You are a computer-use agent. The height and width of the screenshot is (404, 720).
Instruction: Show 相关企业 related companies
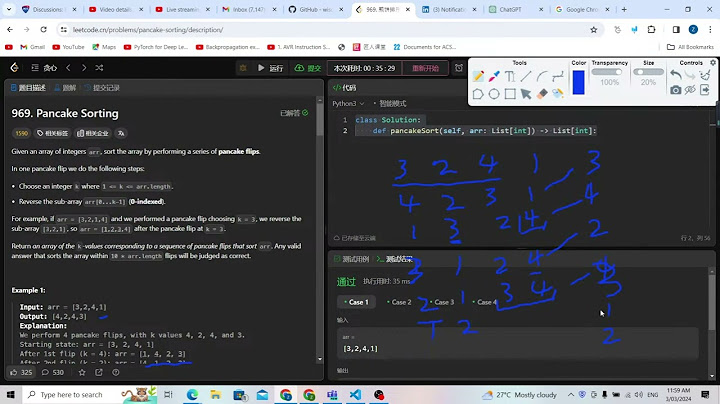93,133
